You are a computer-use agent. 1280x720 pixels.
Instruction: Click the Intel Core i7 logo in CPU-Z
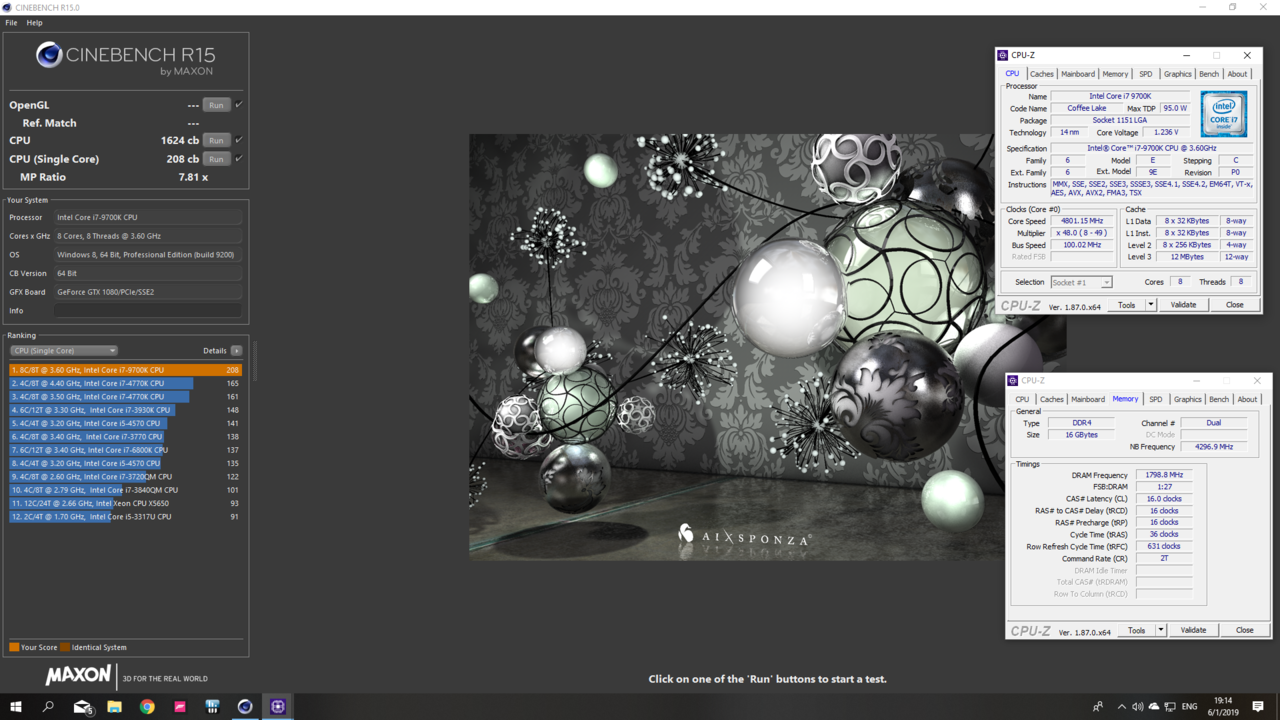pos(1223,114)
